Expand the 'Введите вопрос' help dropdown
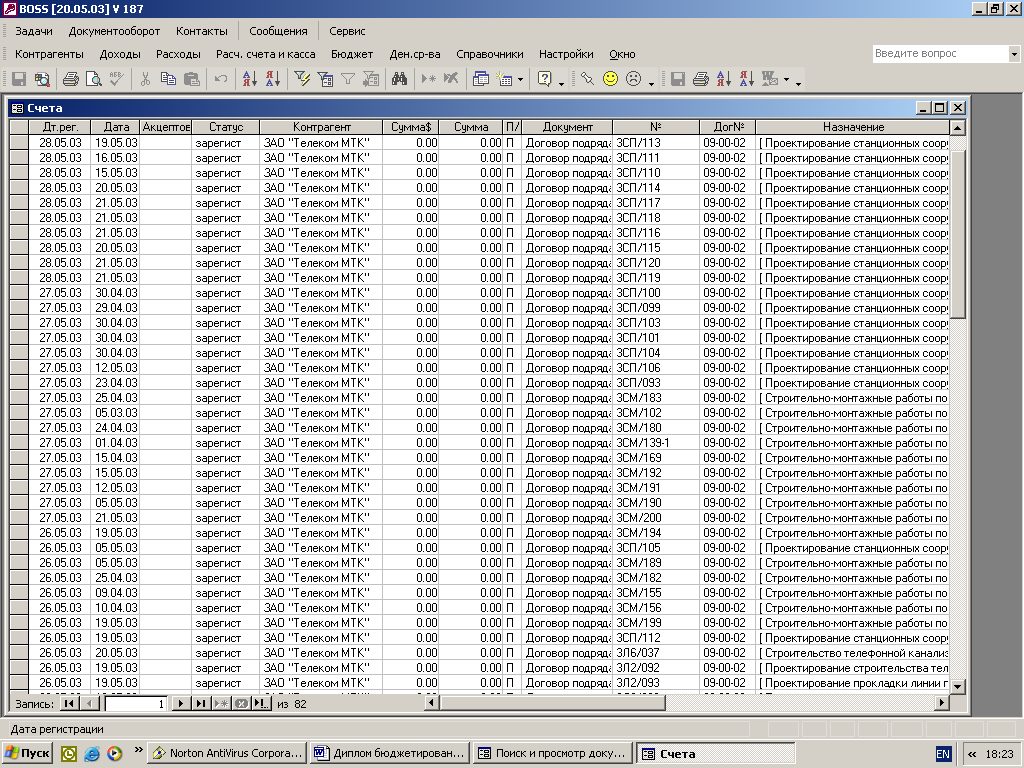 click(x=1013, y=54)
